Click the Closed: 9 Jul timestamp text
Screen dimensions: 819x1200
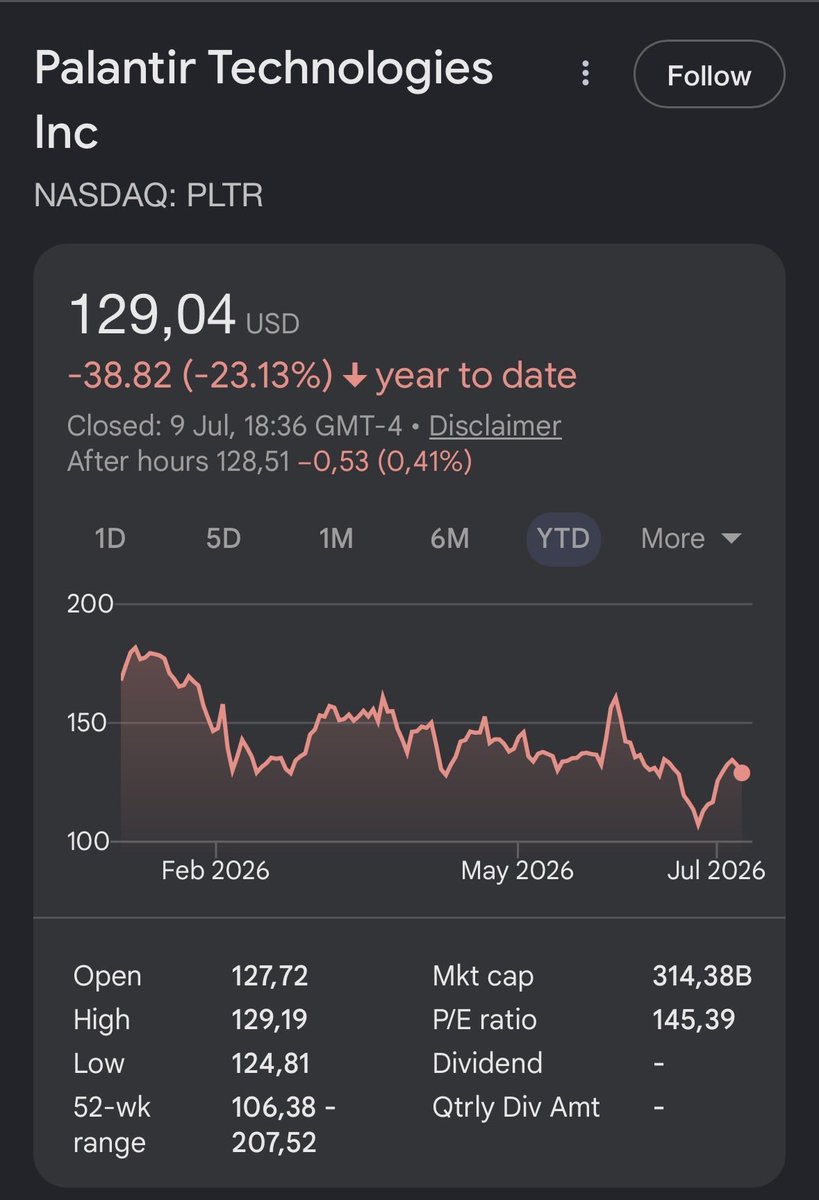tap(234, 426)
